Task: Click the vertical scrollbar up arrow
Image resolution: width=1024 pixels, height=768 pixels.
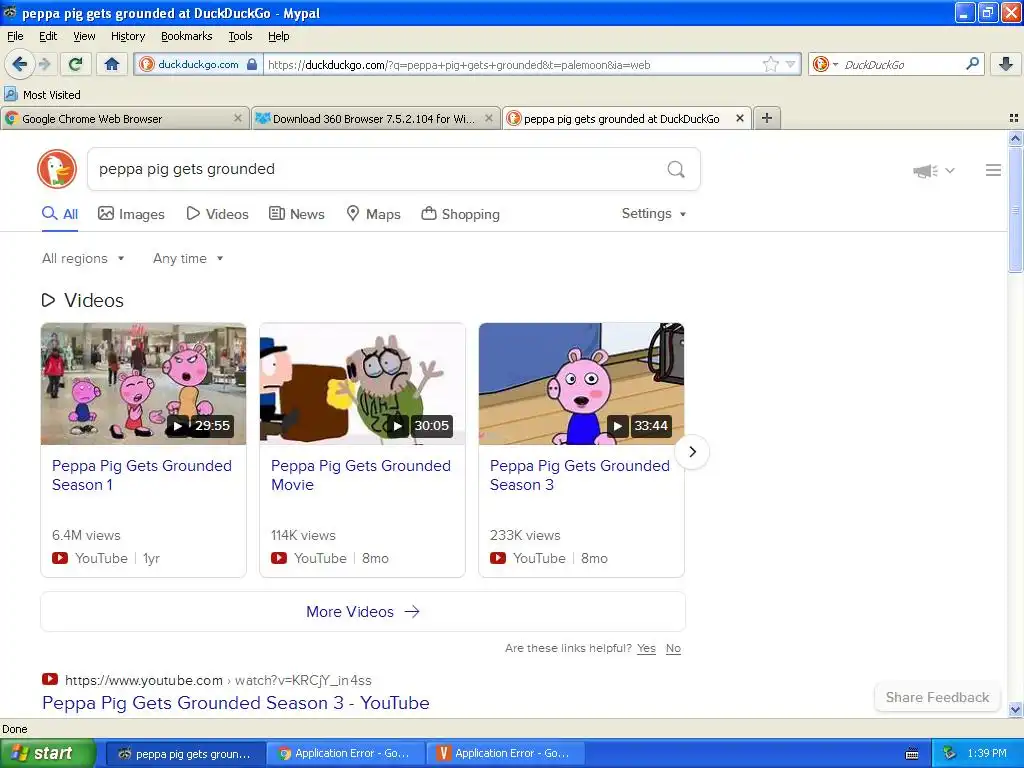Action: tap(1015, 138)
